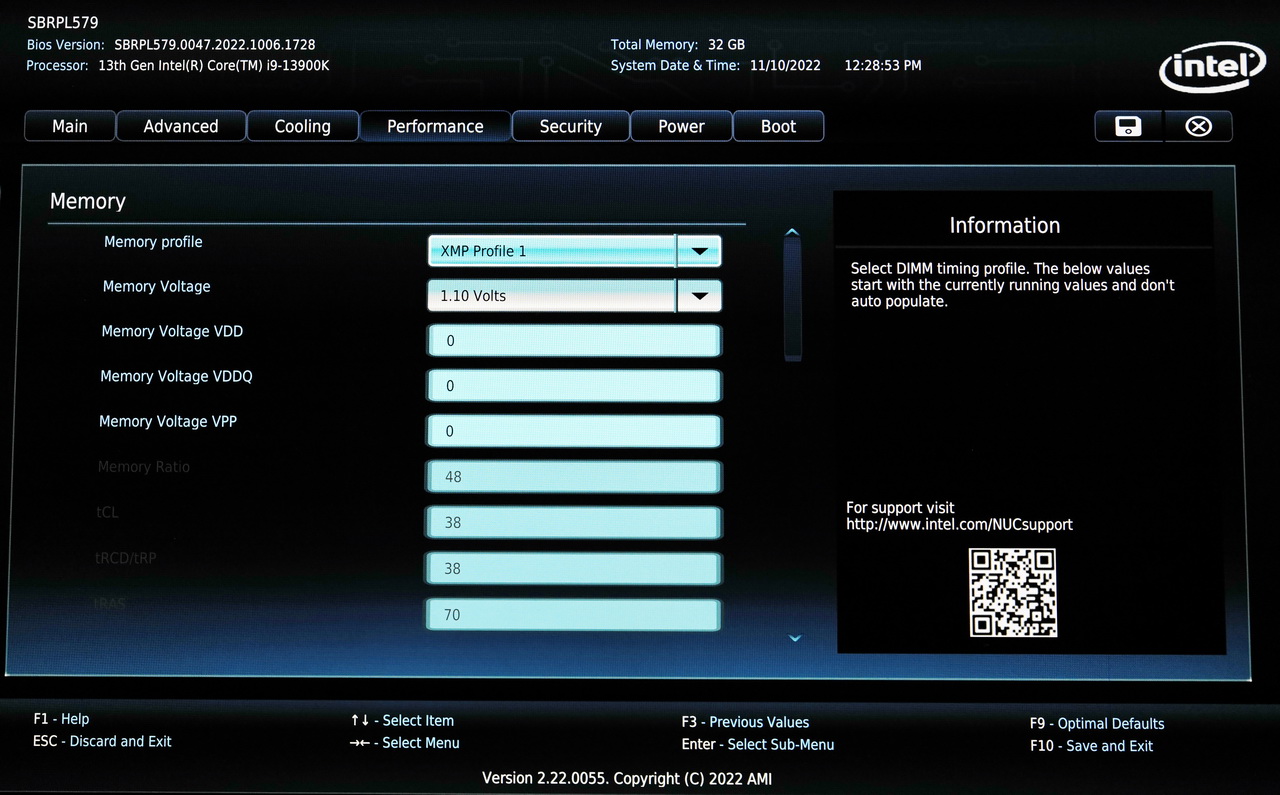Click the Select Item arrows hint
Image resolution: width=1280 pixels, height=795 pixels.
pos(402,720)
